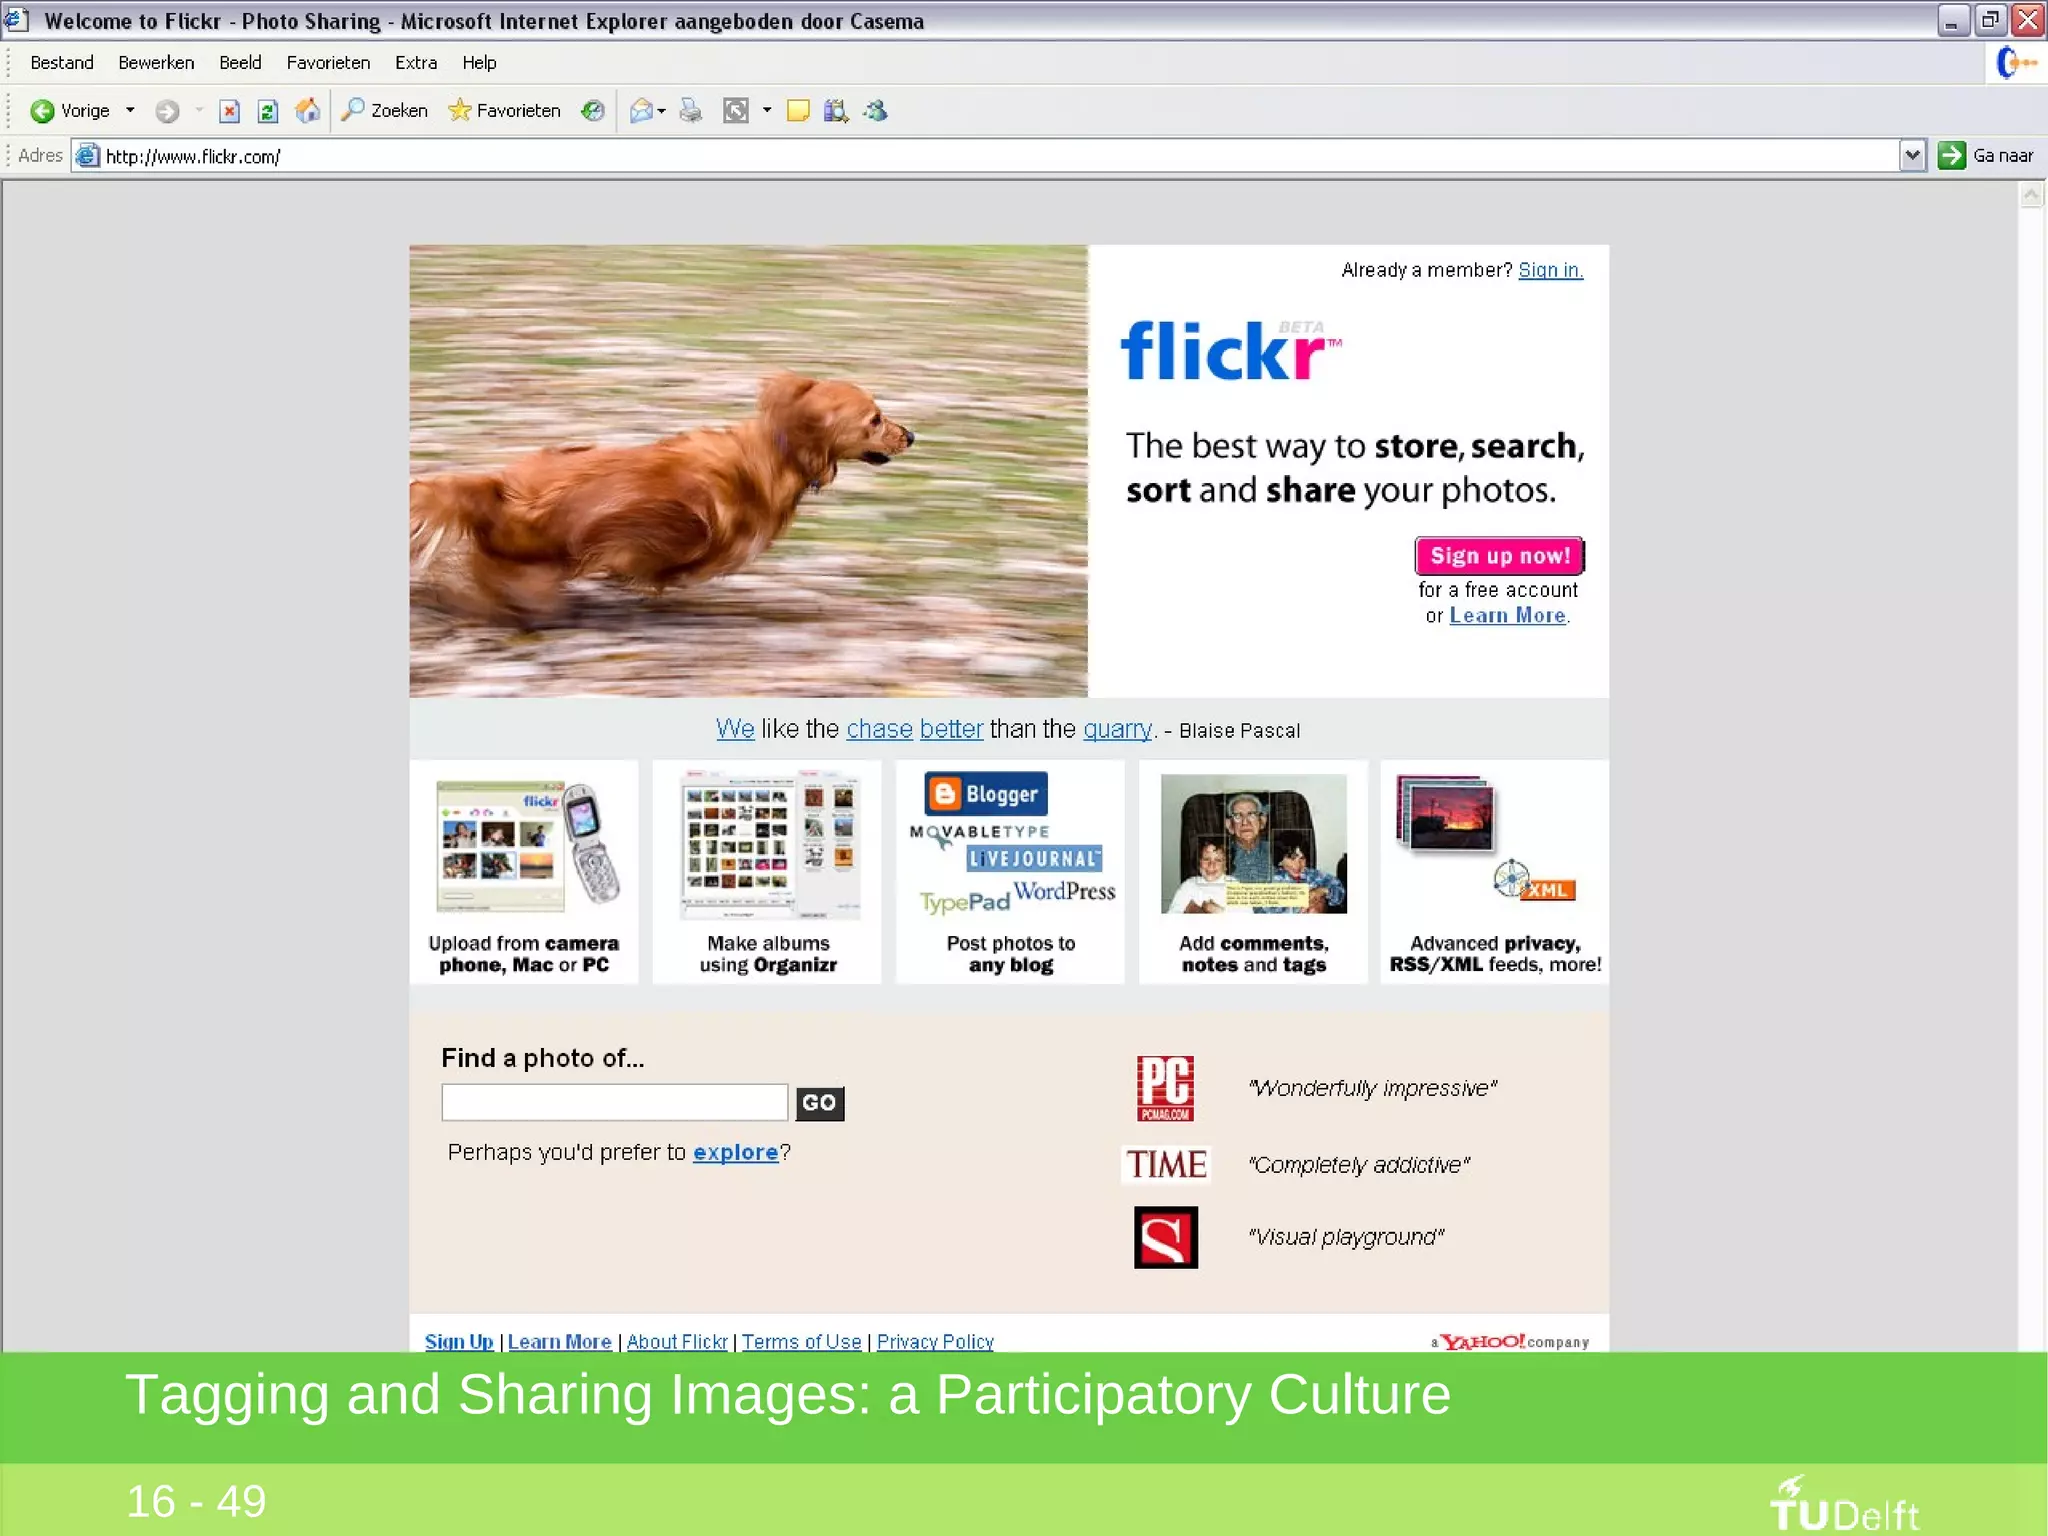Click the footer Learn More link

(559, 1342)
